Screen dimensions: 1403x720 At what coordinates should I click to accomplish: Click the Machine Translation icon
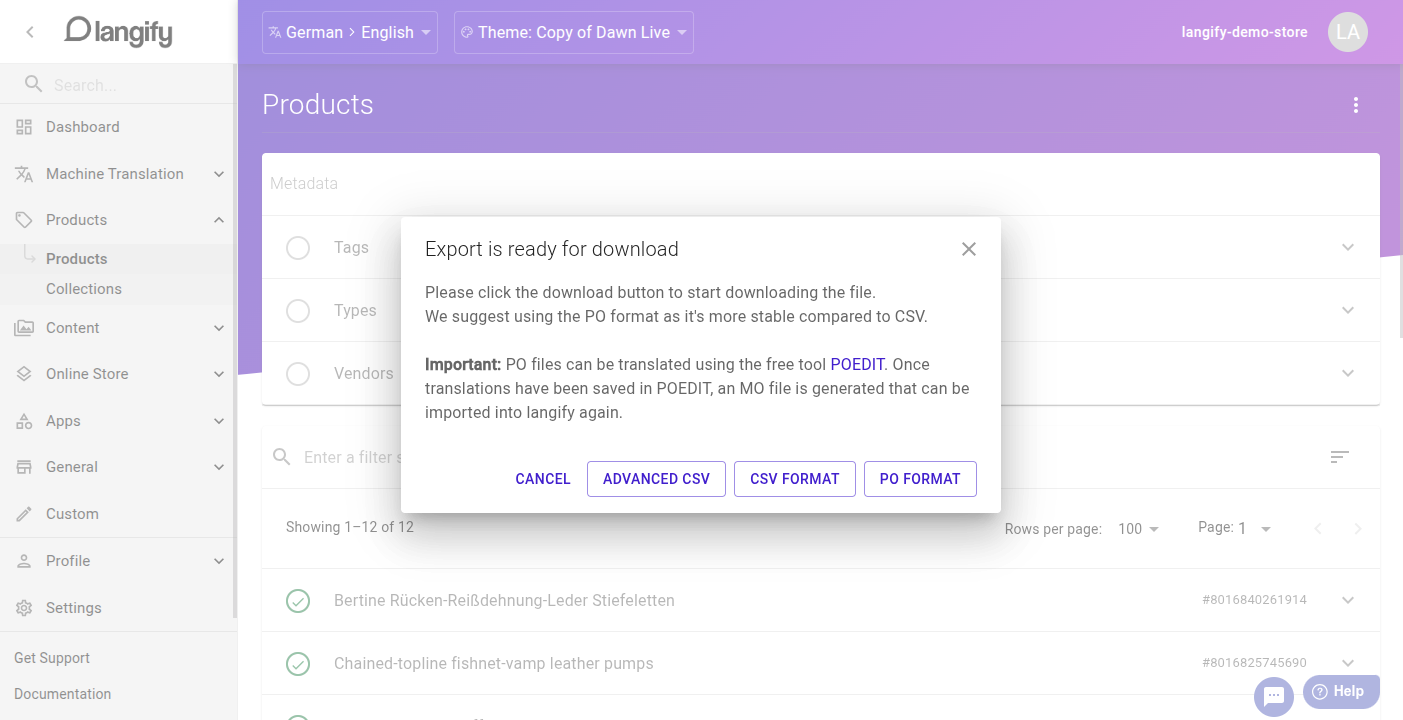[x=24, y=174]
